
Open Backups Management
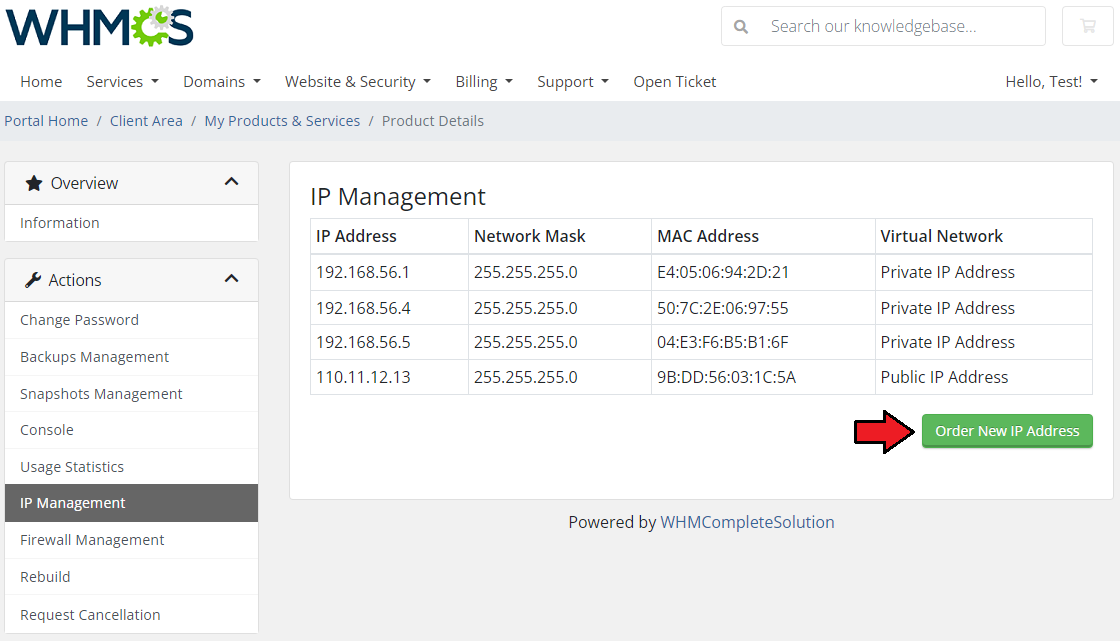click(x=131, y=357)
